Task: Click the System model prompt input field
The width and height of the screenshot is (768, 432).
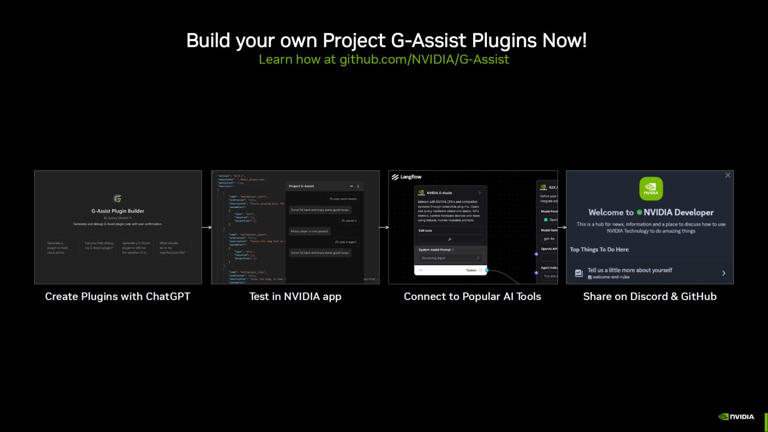Action: coord(450,256)
